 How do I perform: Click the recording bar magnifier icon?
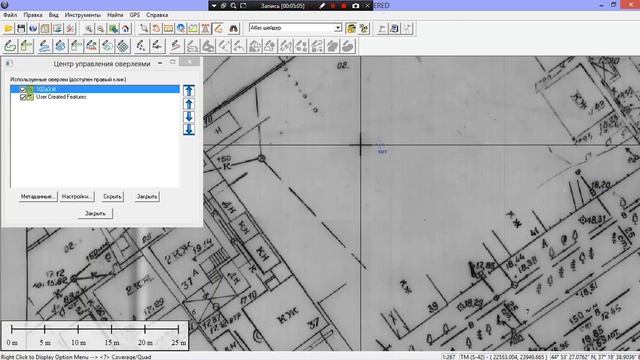pyautogui.click(x=233, y=6)
